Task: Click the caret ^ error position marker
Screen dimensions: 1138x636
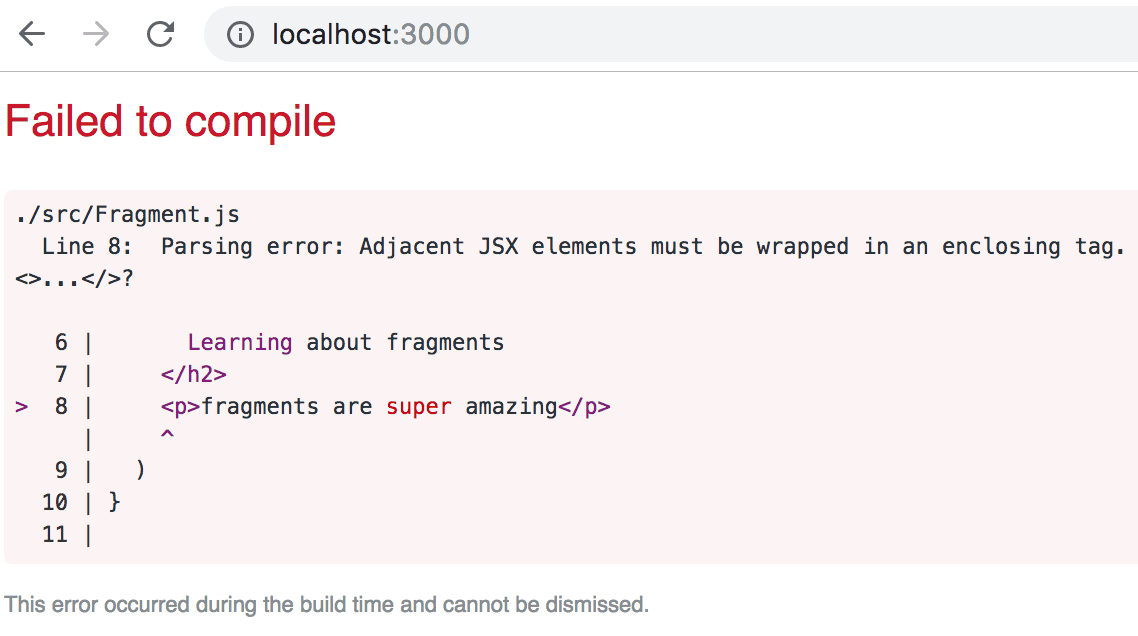Action: (167, 437)
